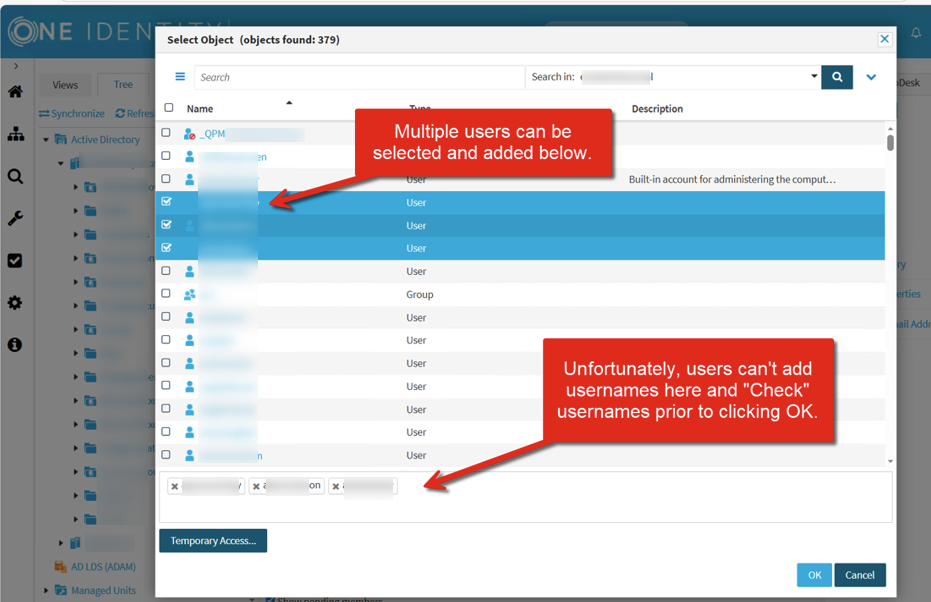Collapse the Active Directory tree node
Image resolution: width=931 pixels, height=602 pixels.
pos(46,140)
